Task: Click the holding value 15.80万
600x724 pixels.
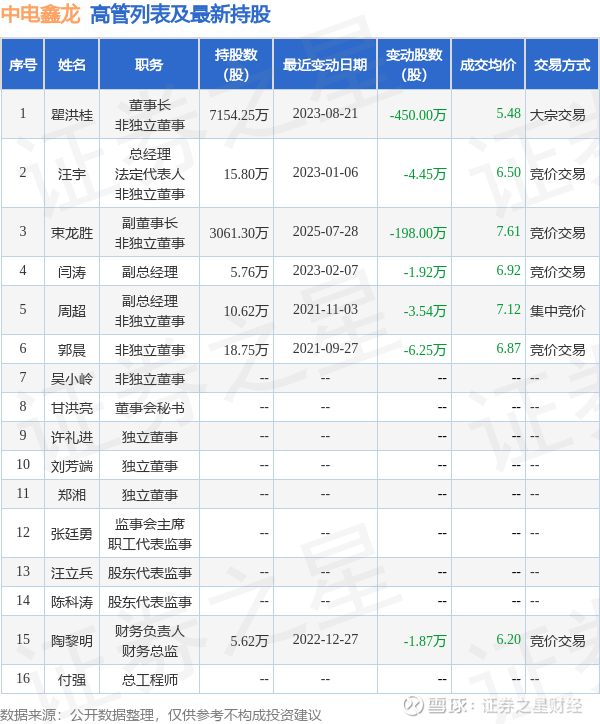Action: 246,174
